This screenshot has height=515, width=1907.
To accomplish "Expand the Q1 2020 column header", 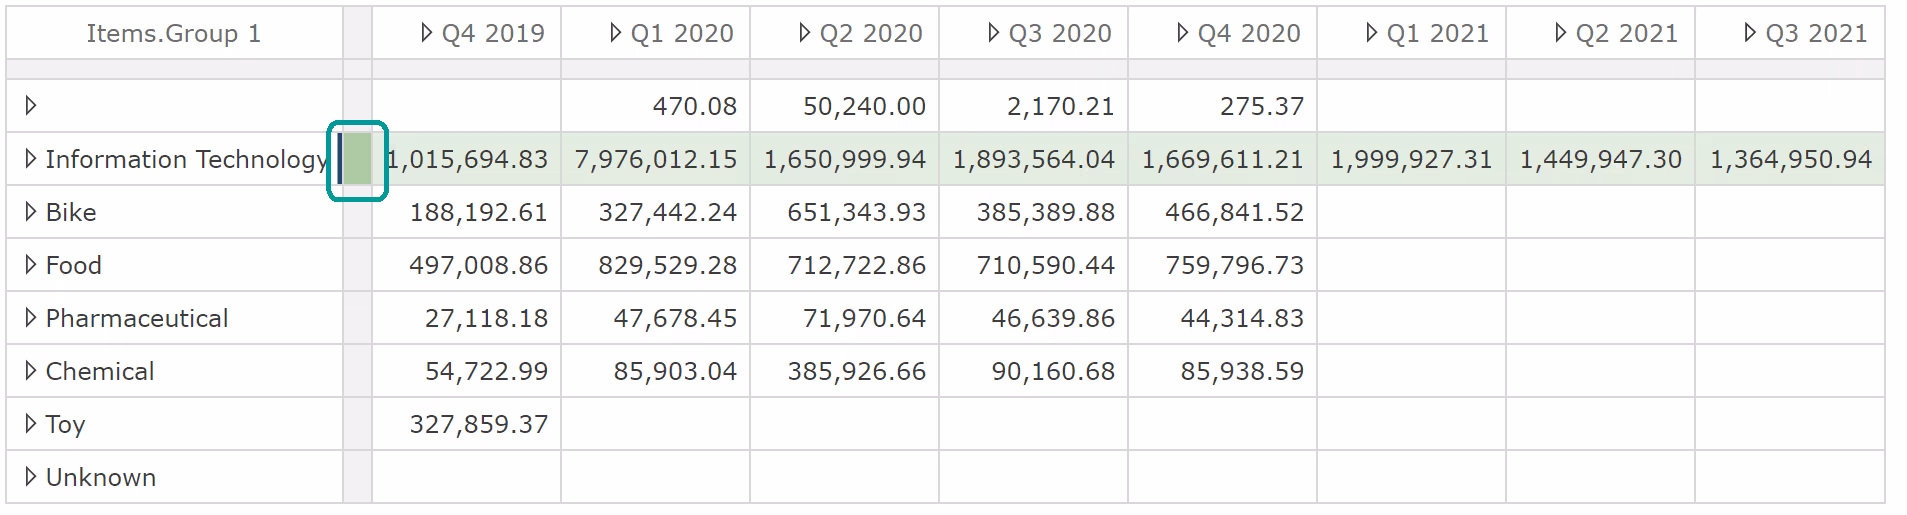I will pos(616,33).
